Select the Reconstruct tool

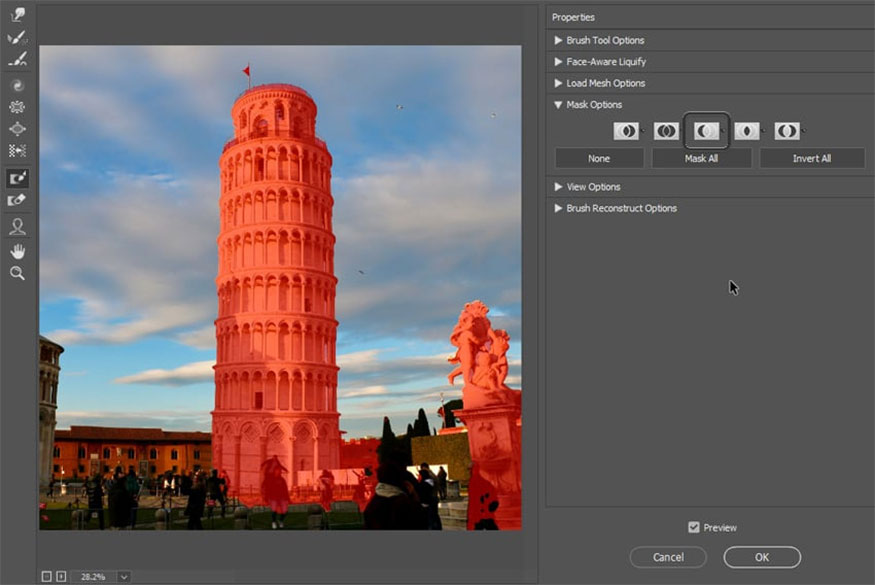pos(17,38)
